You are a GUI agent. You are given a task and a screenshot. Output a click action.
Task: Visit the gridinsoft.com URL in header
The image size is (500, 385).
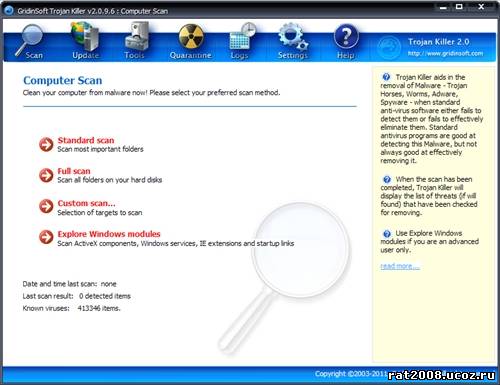point(445,53)
